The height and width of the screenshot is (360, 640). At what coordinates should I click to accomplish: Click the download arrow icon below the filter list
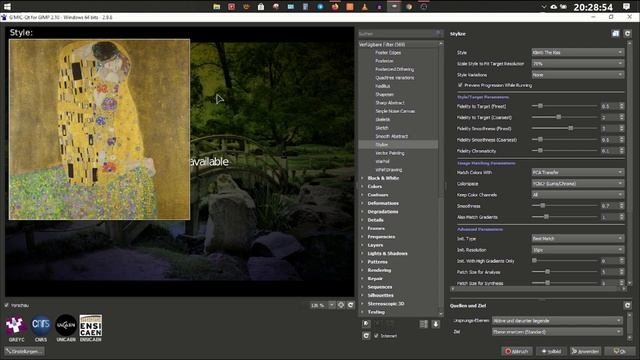(x=436, y=324)
